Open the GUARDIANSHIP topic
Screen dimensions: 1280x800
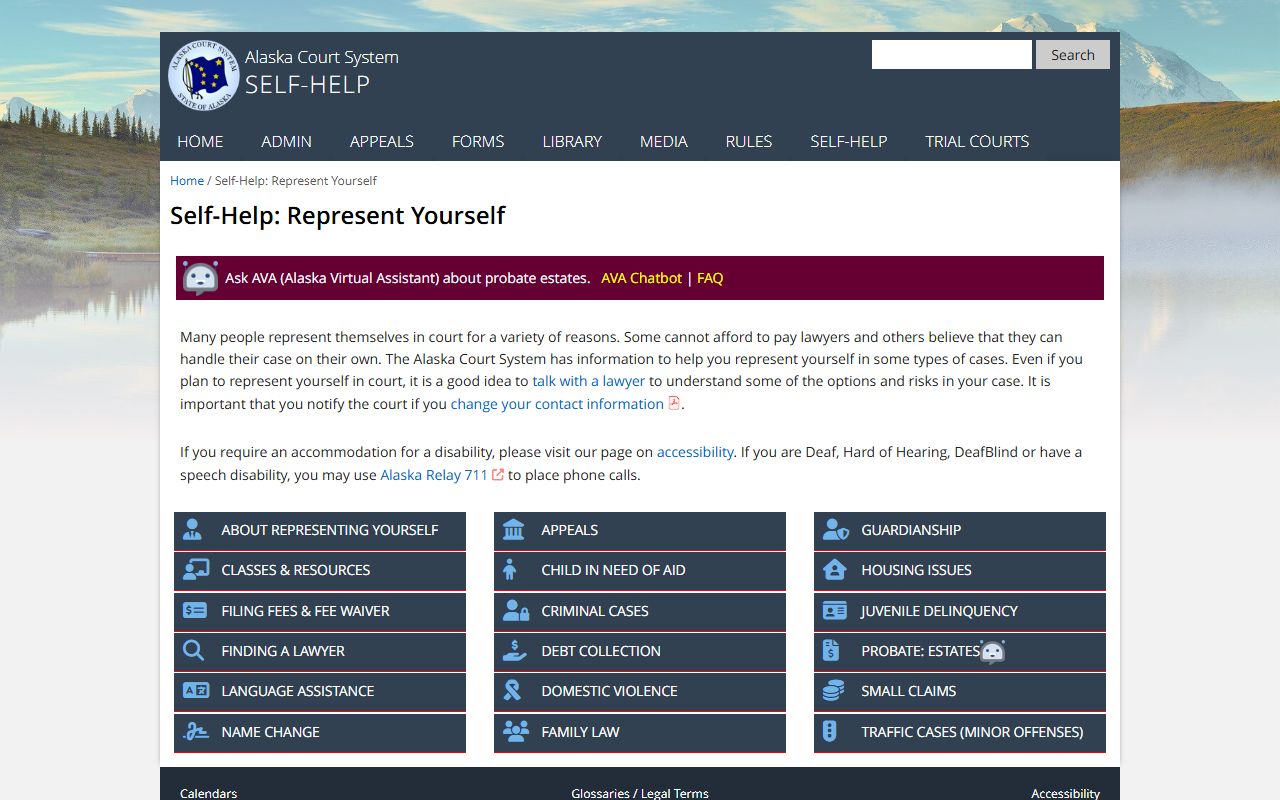coord(960,531)
